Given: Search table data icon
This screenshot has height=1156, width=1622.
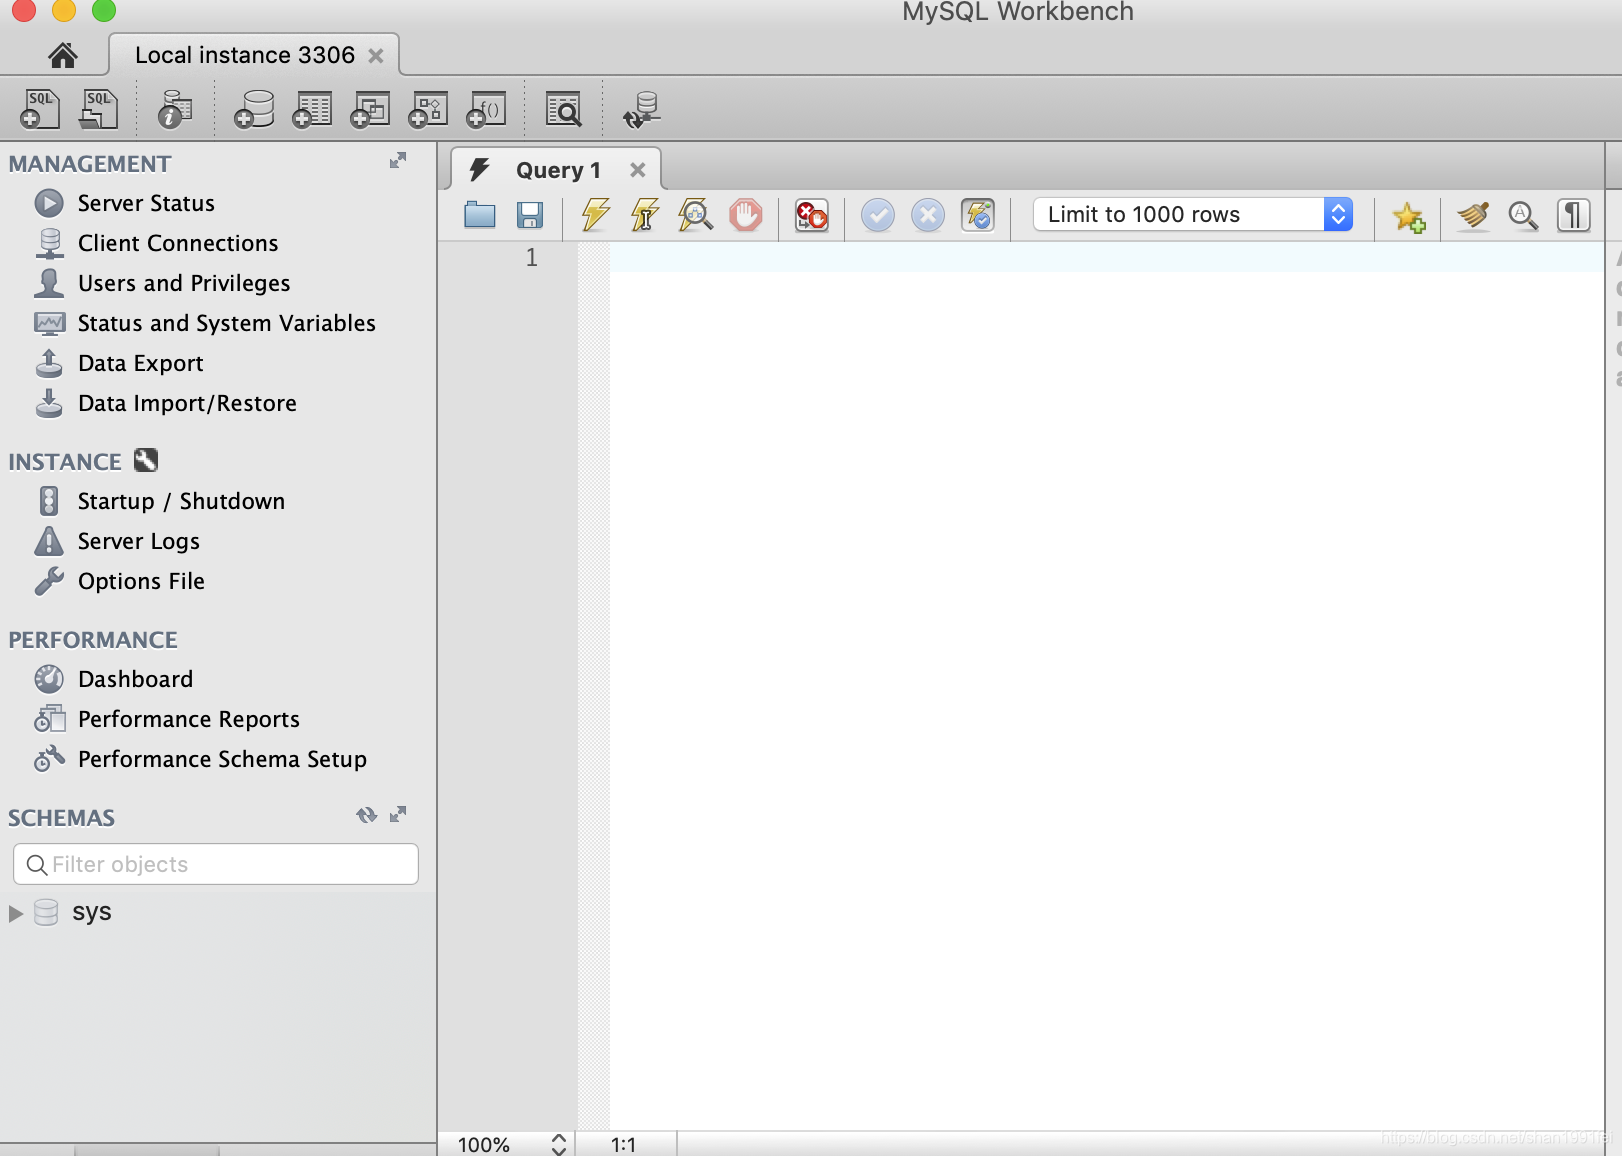Looking at the screenshot, I should pyautogui.click(x=563, y=109).
